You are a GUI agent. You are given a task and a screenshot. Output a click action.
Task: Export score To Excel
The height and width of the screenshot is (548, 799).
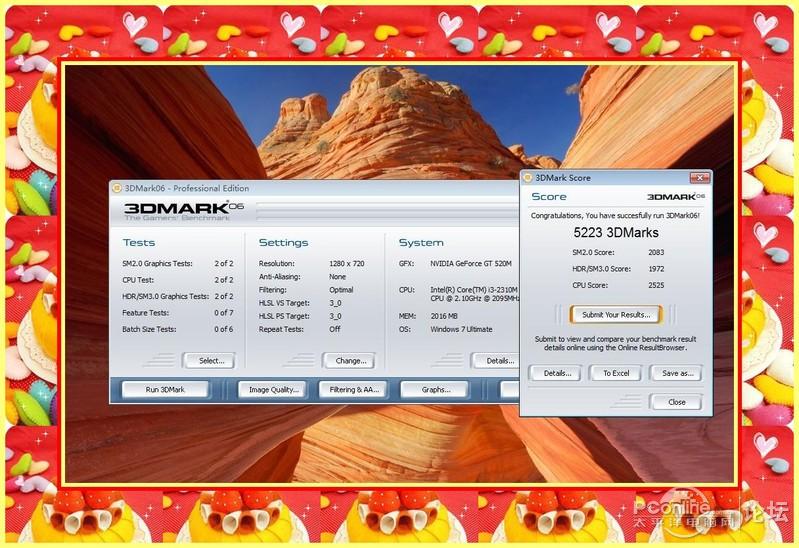[x=616, y=373]
